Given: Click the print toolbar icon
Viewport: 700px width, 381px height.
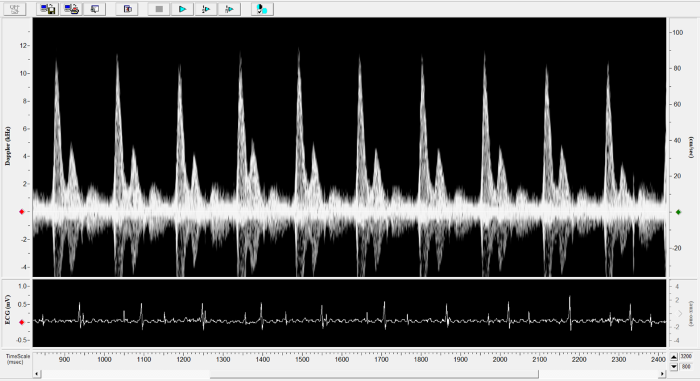Looking at the screenshot, I should click(x=71, y=9).
